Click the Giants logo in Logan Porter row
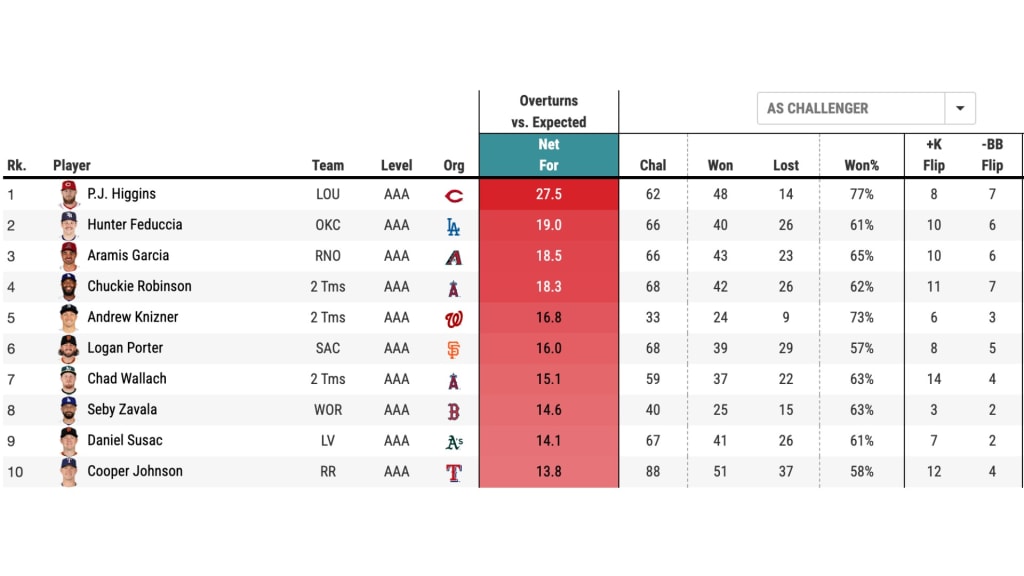 [x=454, y=349]
